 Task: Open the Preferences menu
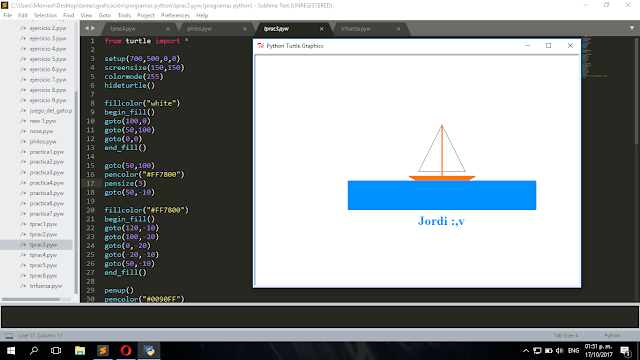(x=175, y=16)
